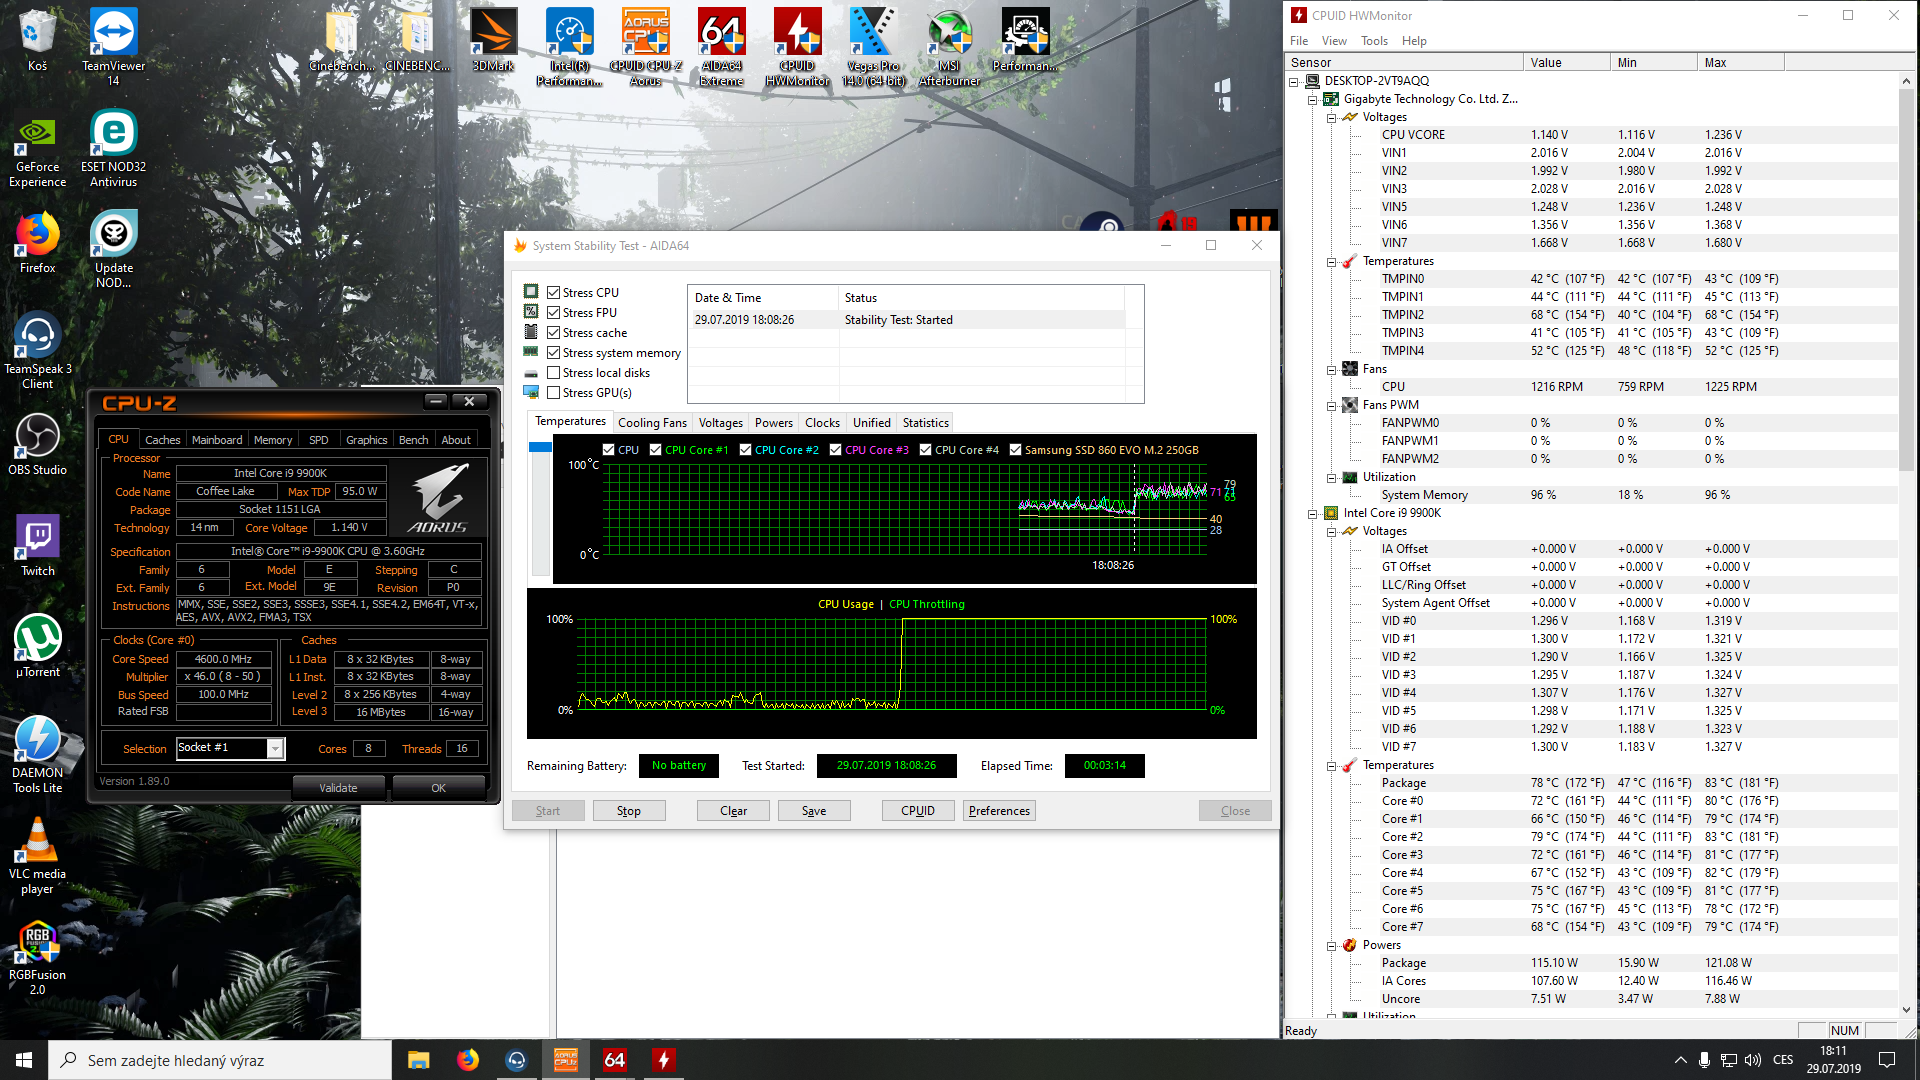Uncheck Stress system memory
Viewport: 1920px width, 1080px height.
coord(553,353)
